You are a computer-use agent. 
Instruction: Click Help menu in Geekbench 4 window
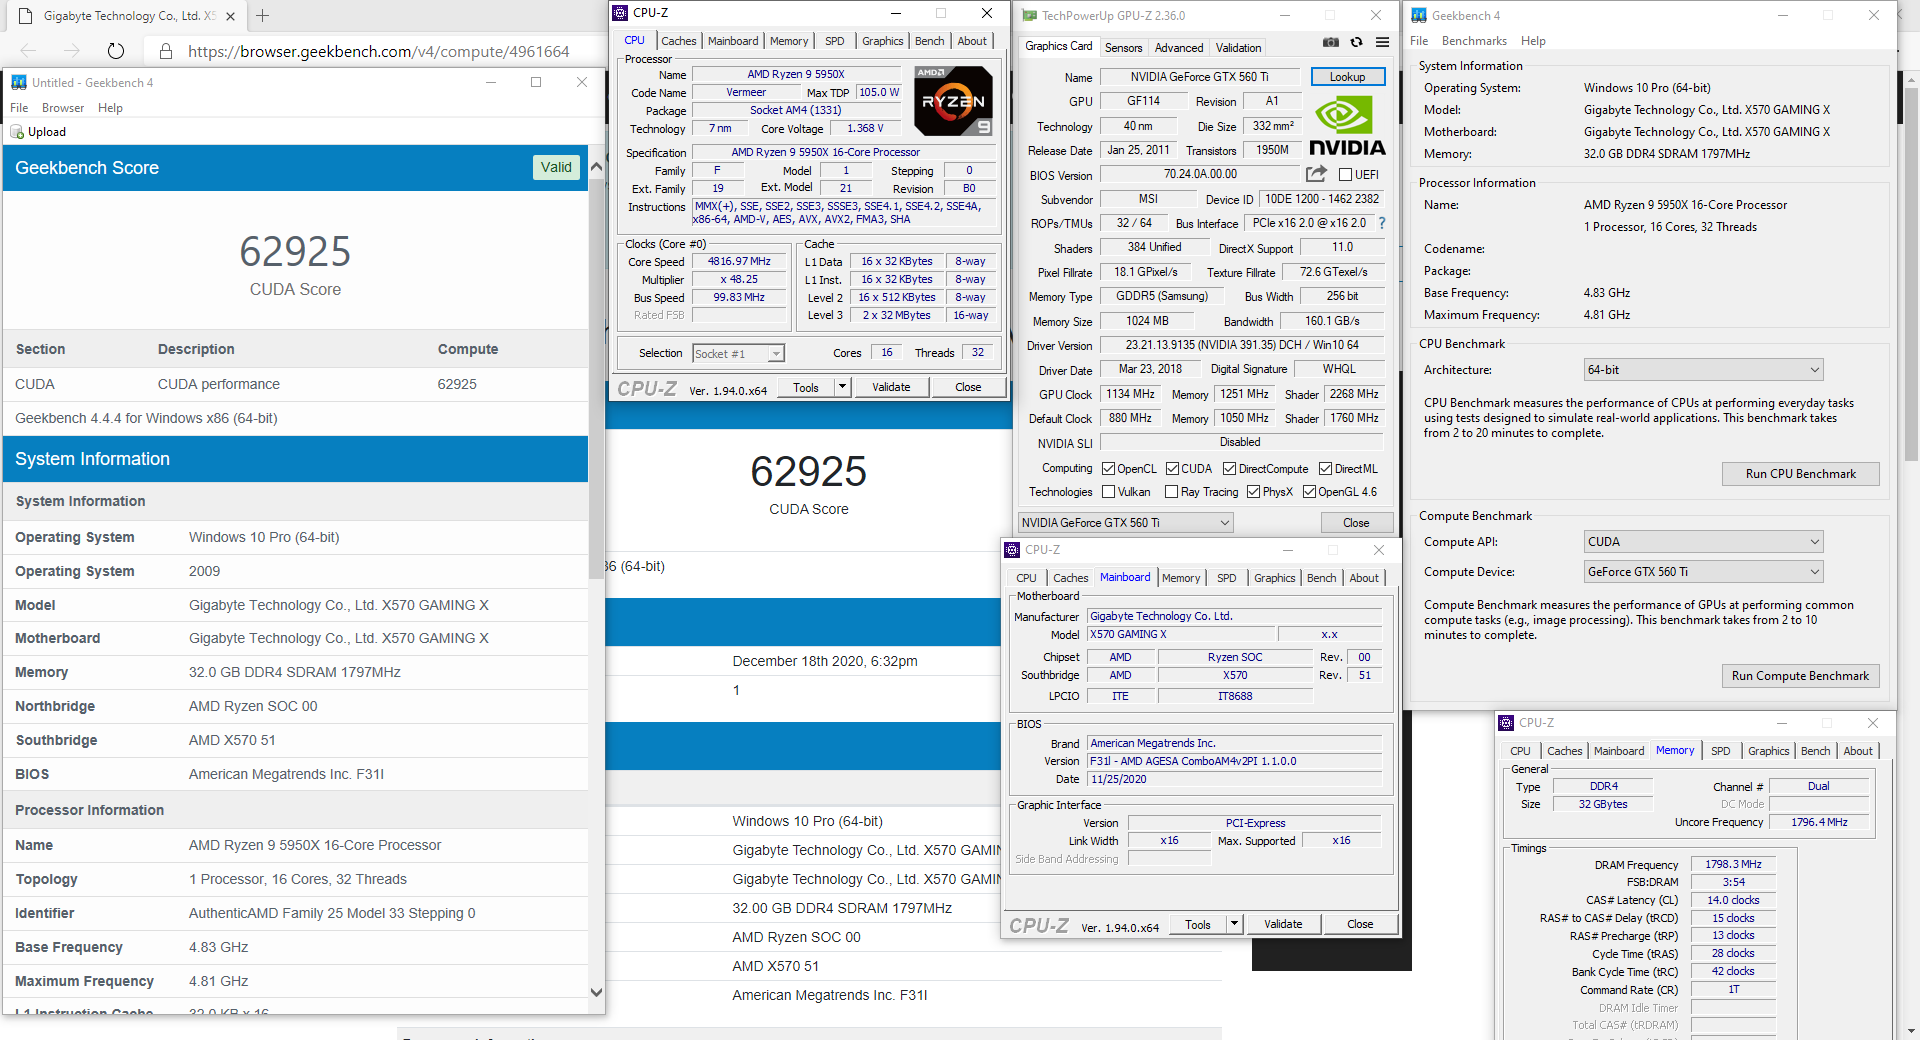(1533, 41)
